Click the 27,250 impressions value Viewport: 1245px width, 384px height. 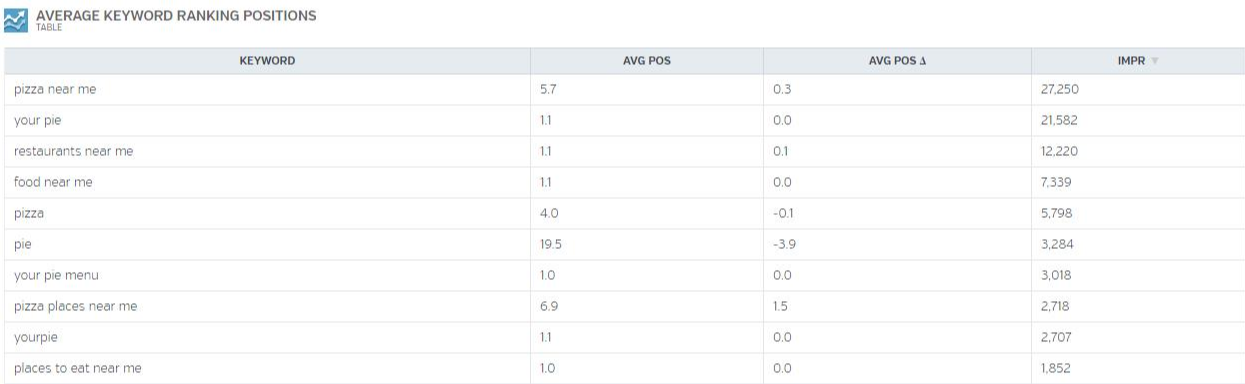1060,89
